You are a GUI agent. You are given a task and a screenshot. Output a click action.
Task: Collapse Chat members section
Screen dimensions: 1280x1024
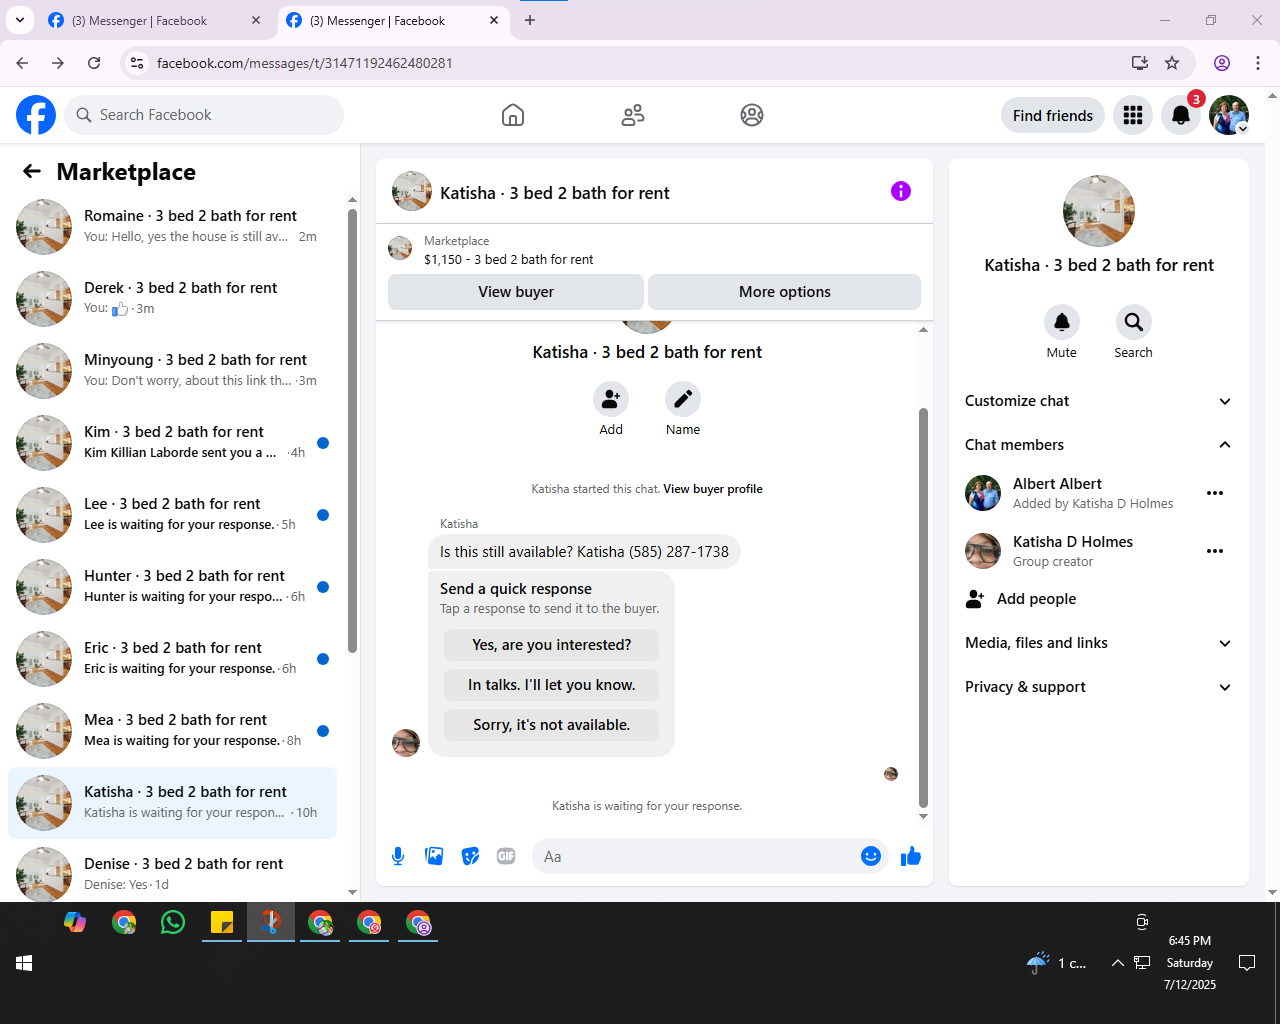click(x=1098, y=445)
